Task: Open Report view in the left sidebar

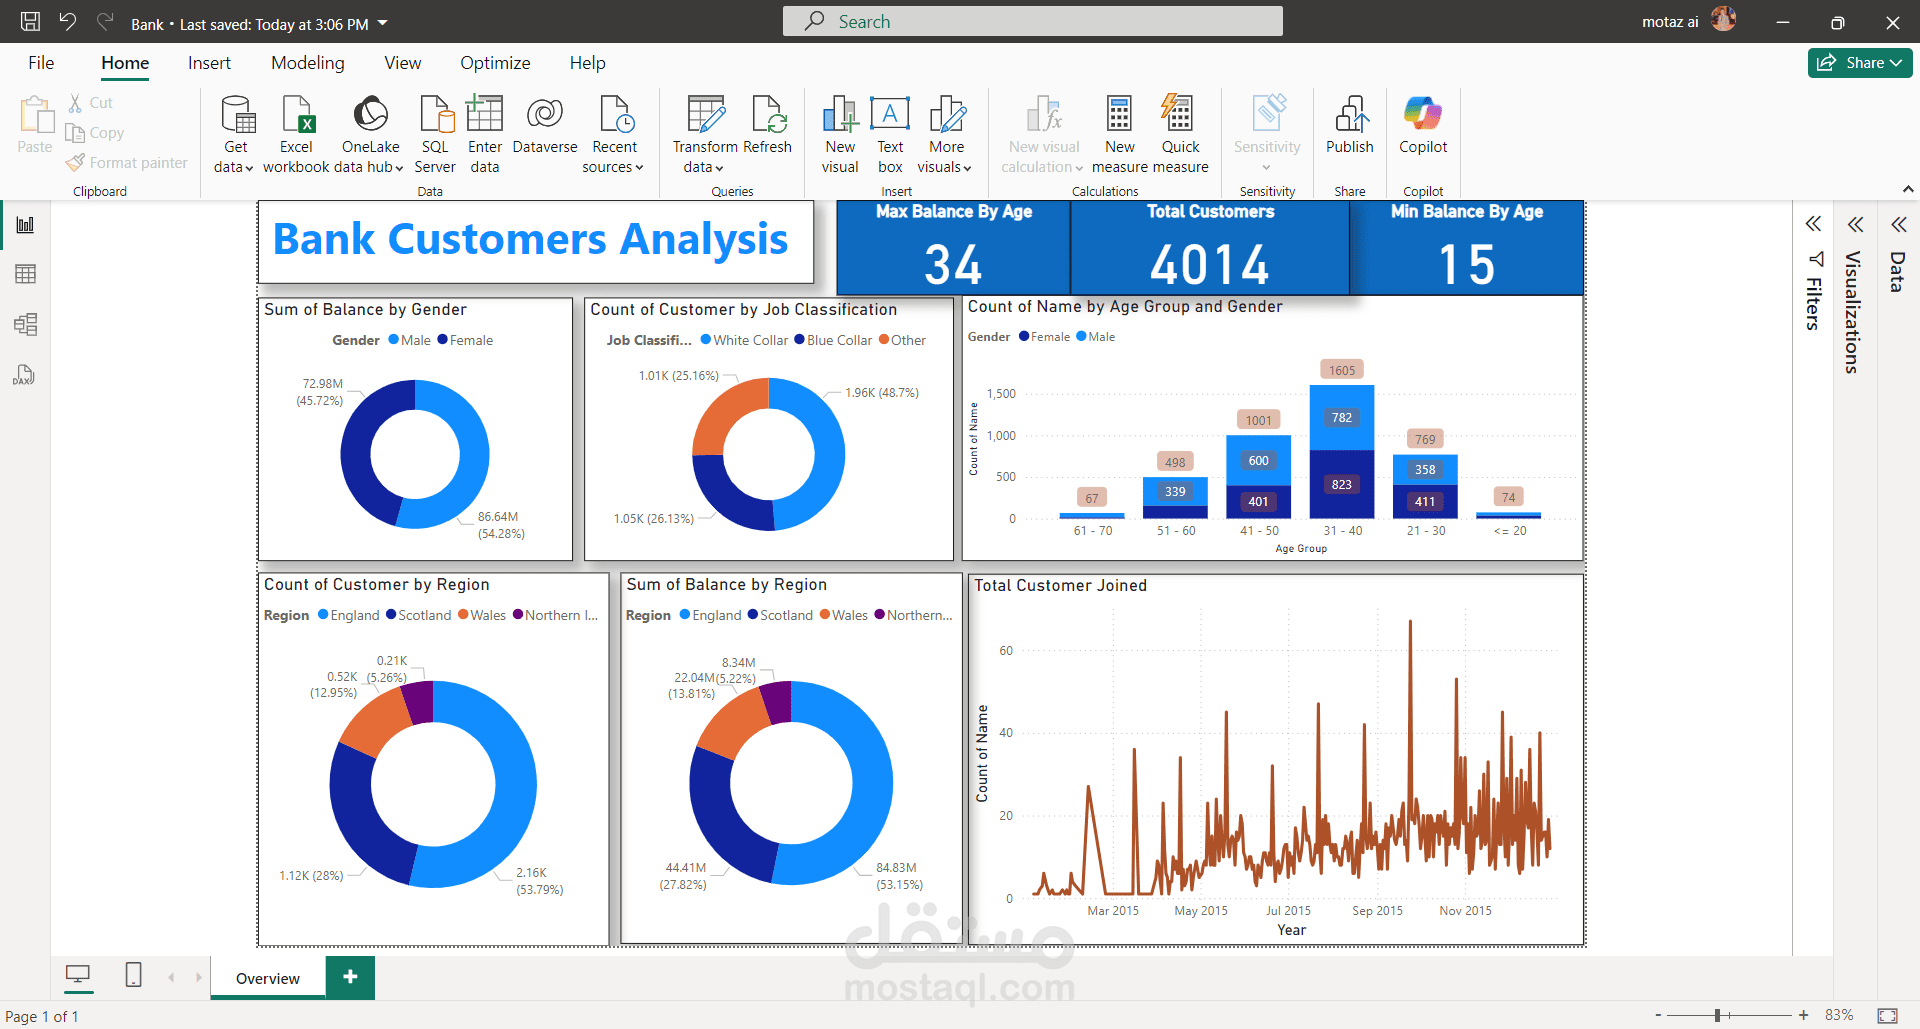Action: tap(25, 224)
